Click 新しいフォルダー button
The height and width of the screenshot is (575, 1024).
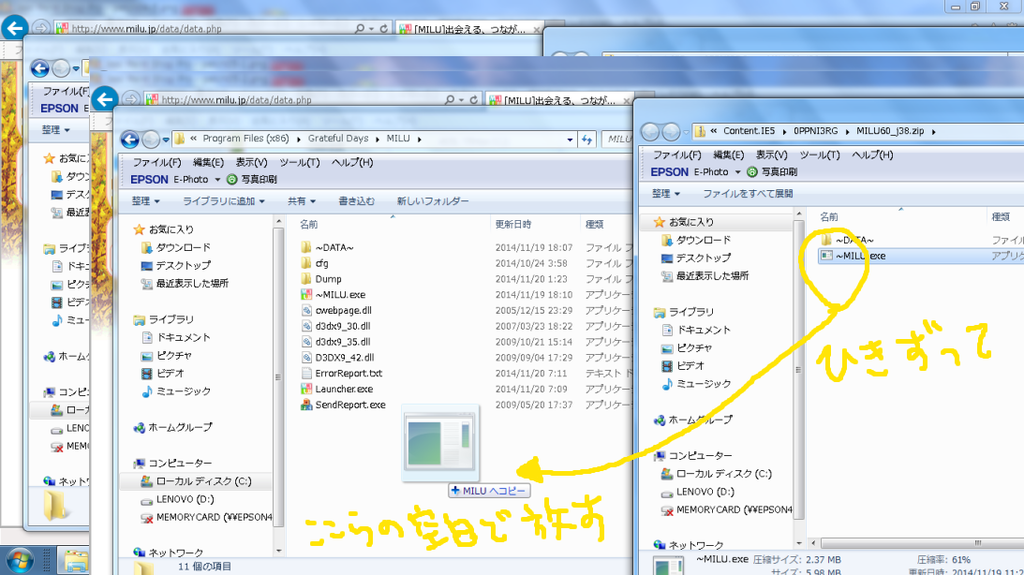(x=433, y=201)
